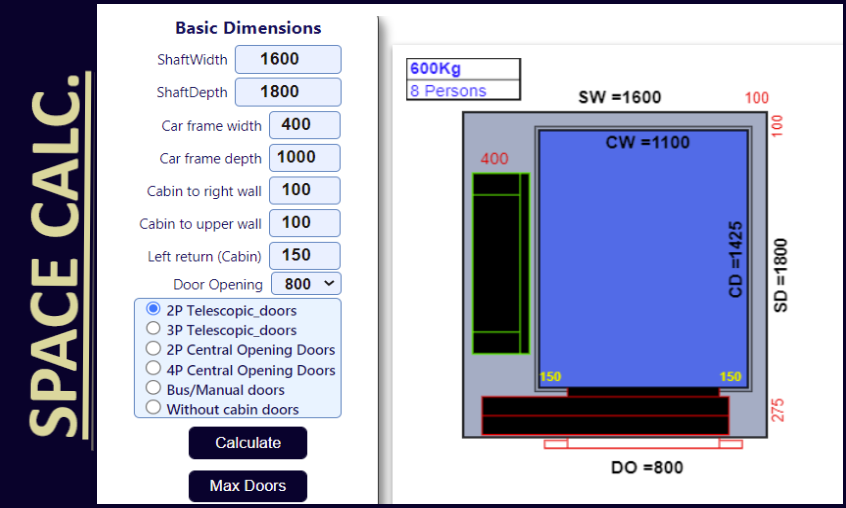The image size is (846, 508).
Task: Open the Door Opening dropdown
Action: 305,284
